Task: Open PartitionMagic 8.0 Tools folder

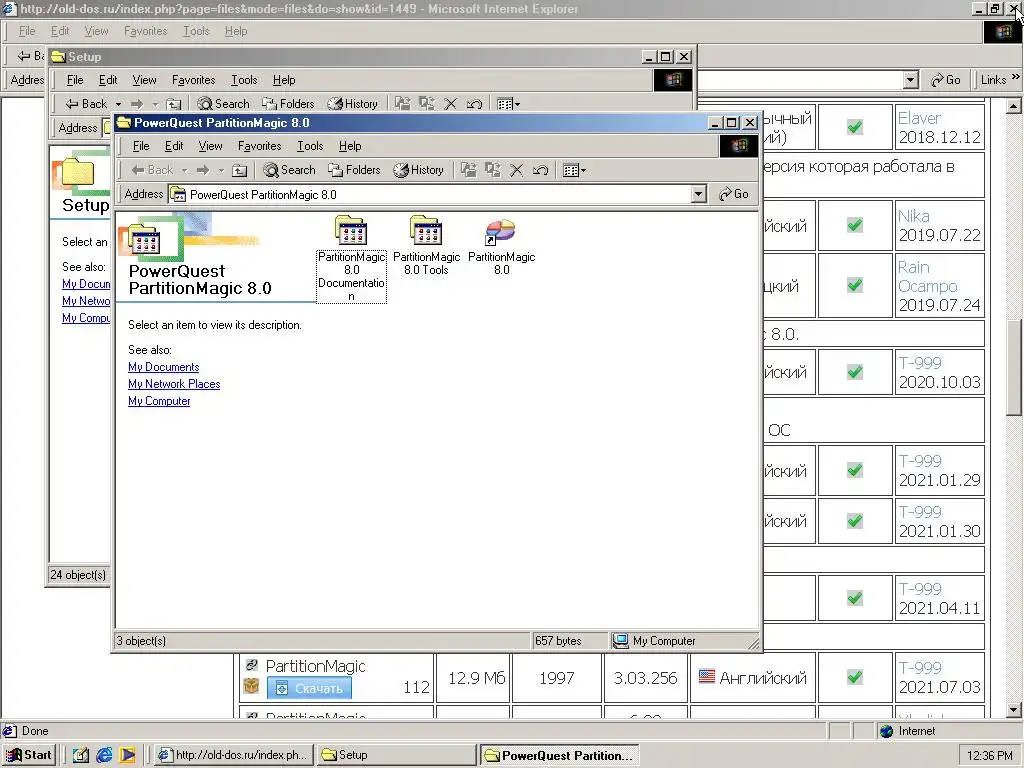Action: 426,246
